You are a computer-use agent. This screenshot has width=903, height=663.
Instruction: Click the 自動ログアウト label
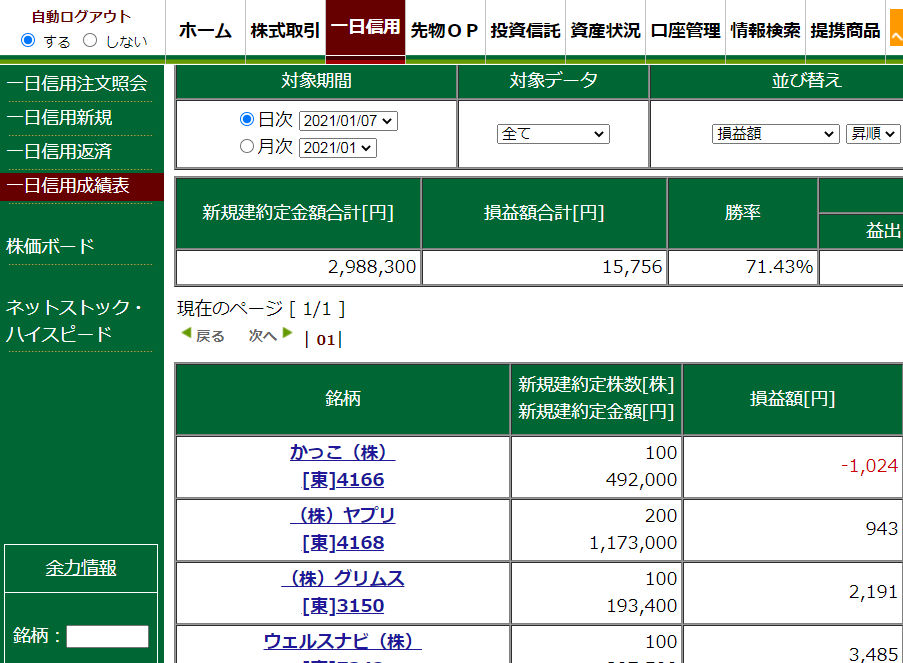pyautogui.click(x=81, y=17)
